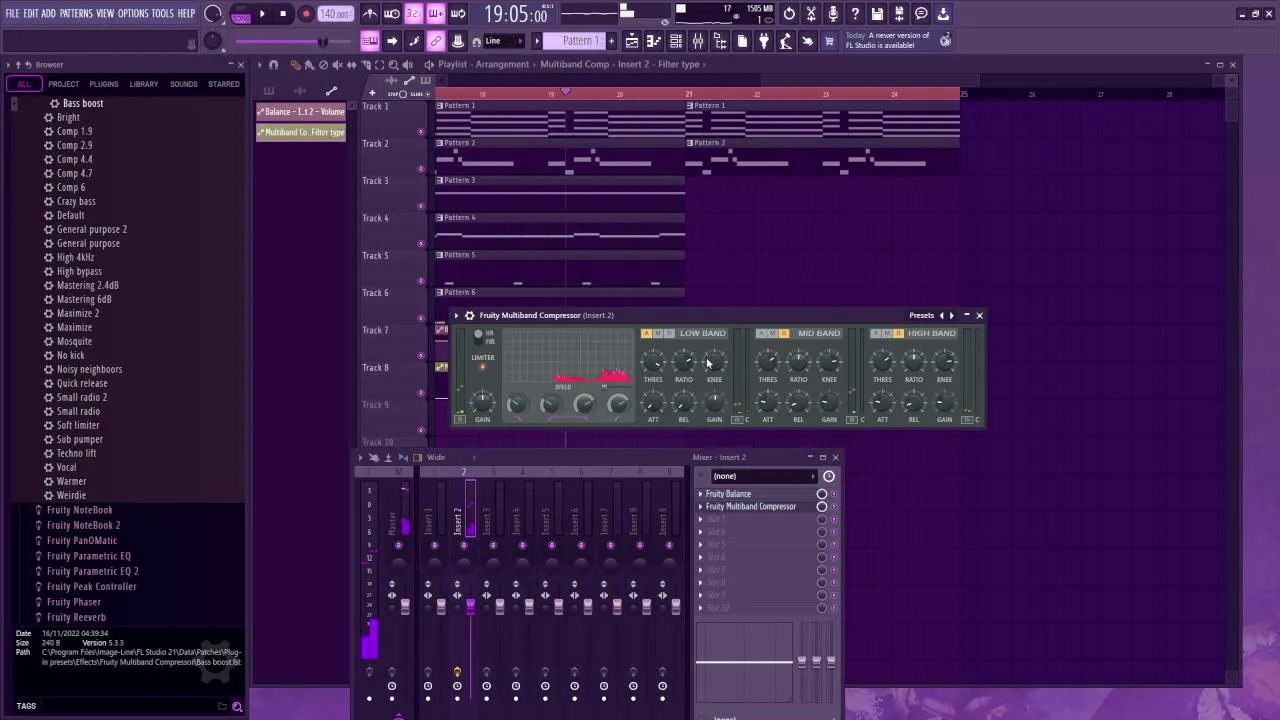The image size is (1280, 720).
Task: Click the Presets label in compressor window
Action: 921,316
